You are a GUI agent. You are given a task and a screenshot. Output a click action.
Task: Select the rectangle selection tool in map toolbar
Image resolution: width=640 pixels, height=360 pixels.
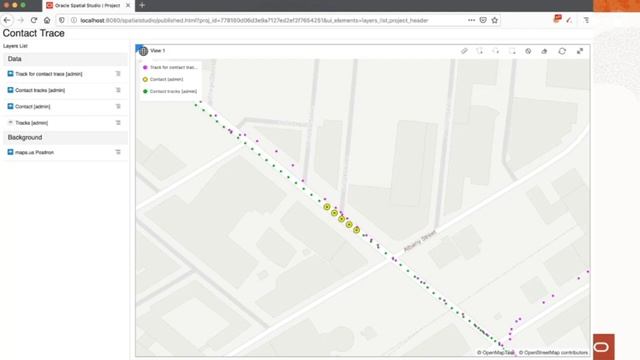click(512, 51)
